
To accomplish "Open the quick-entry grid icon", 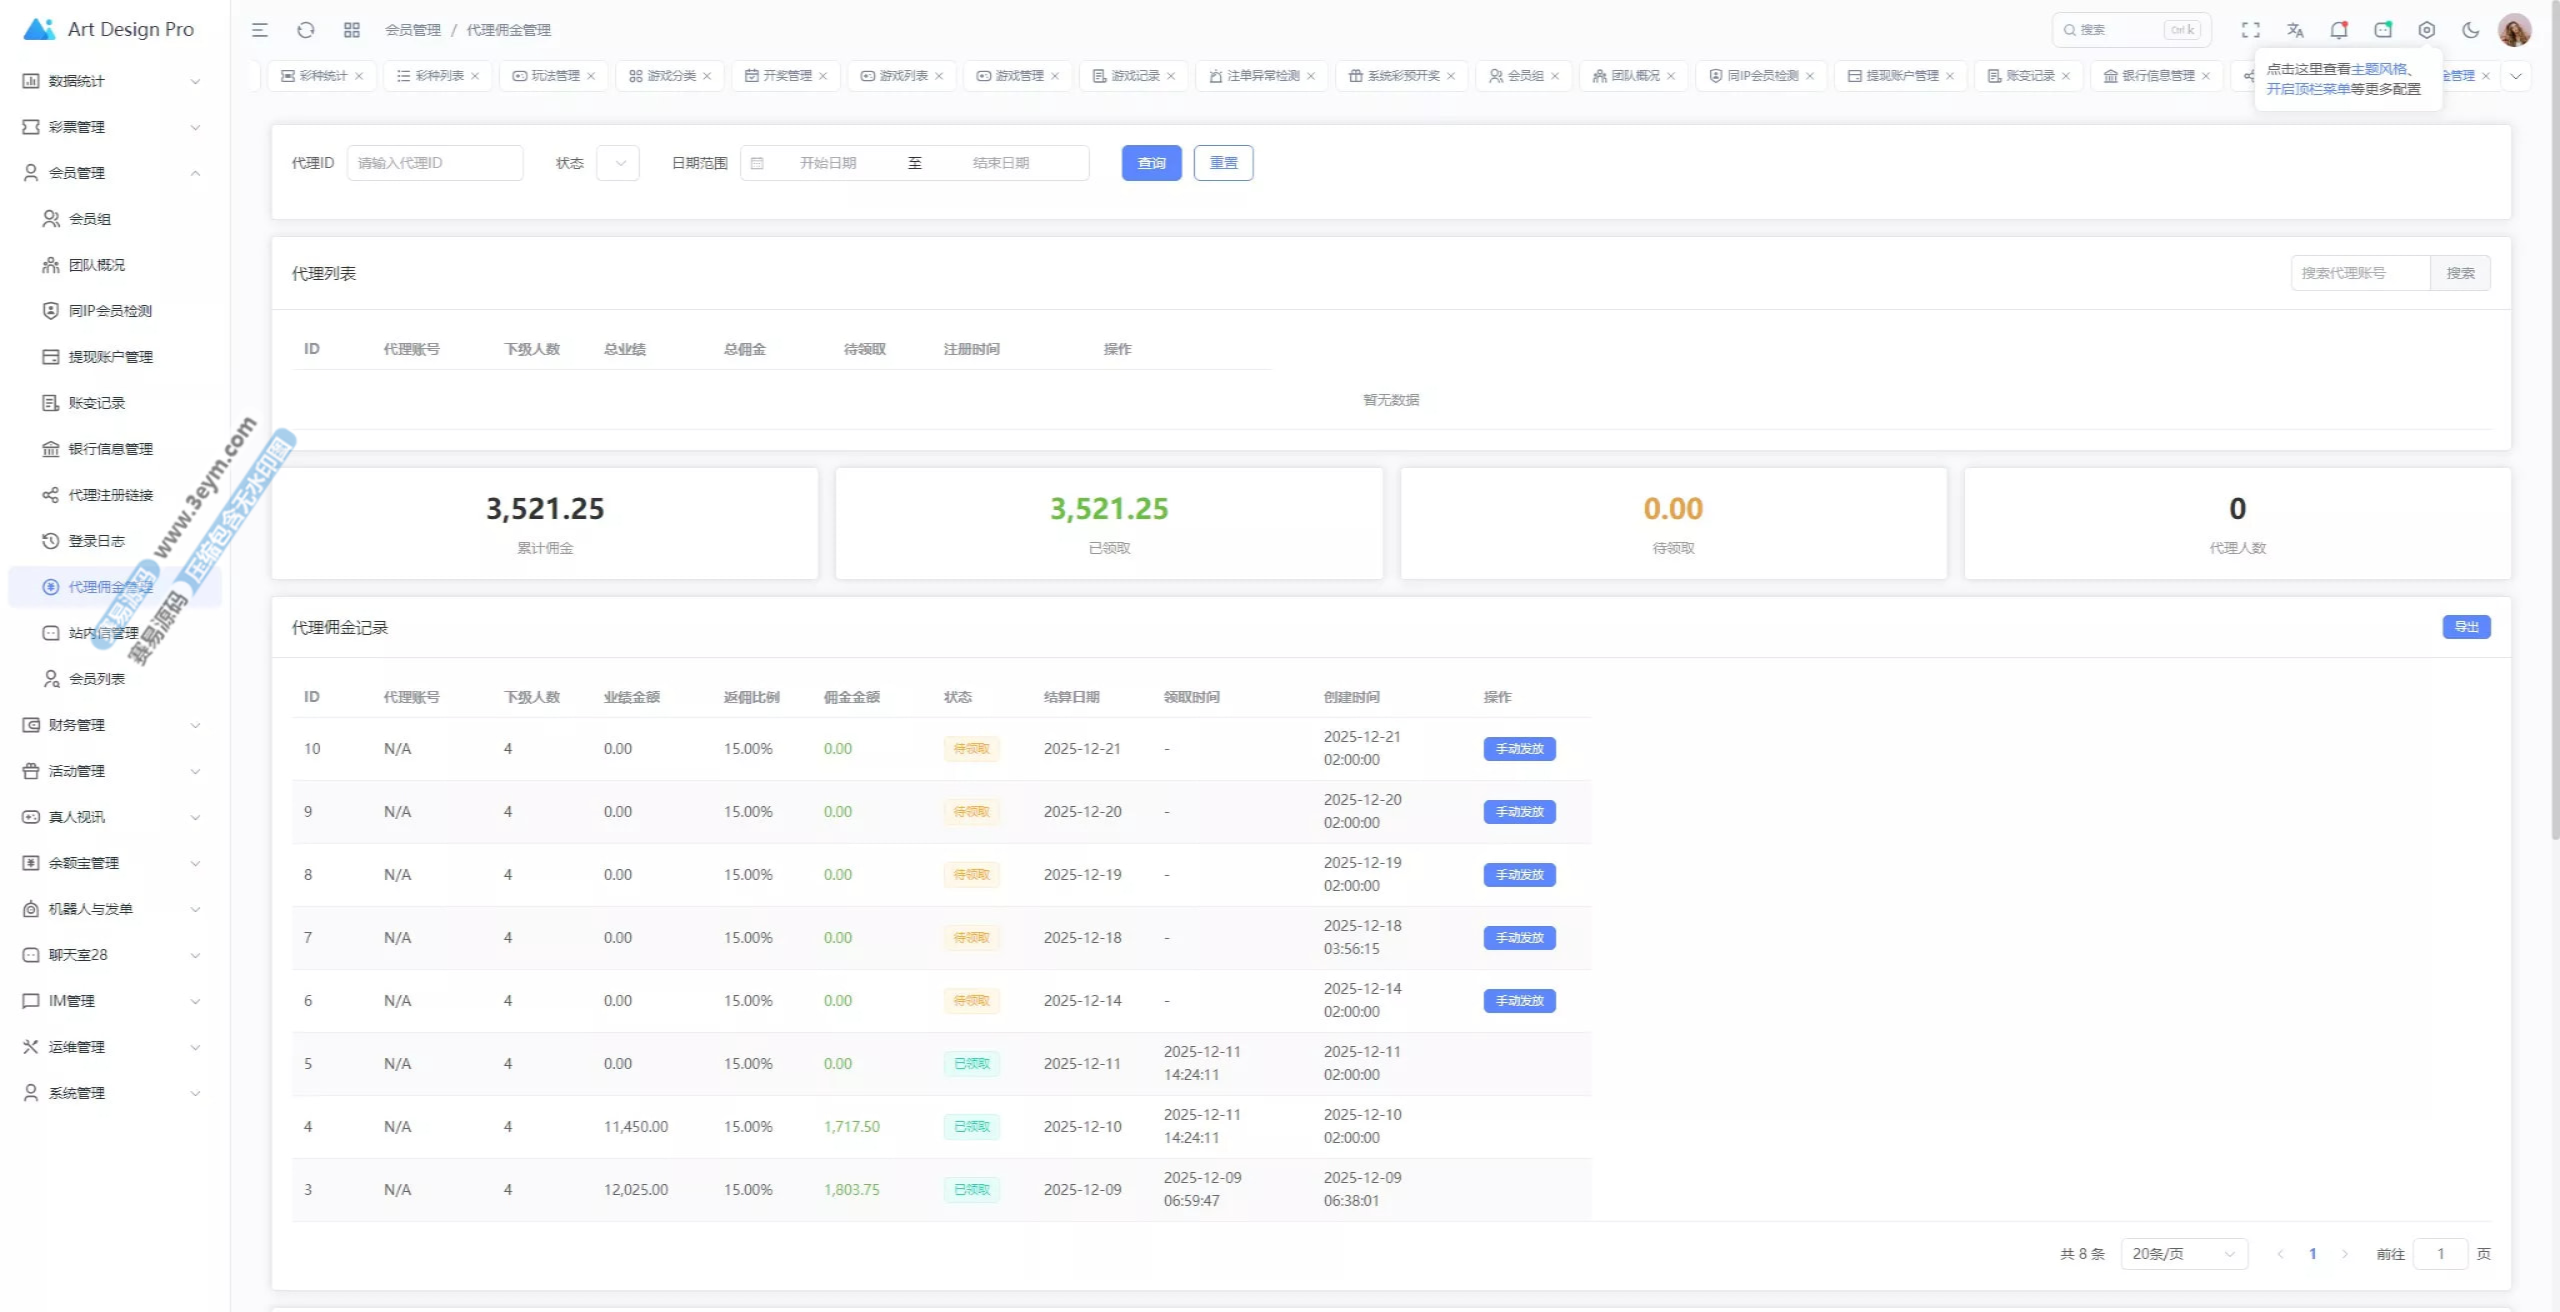I will [351, 30].
